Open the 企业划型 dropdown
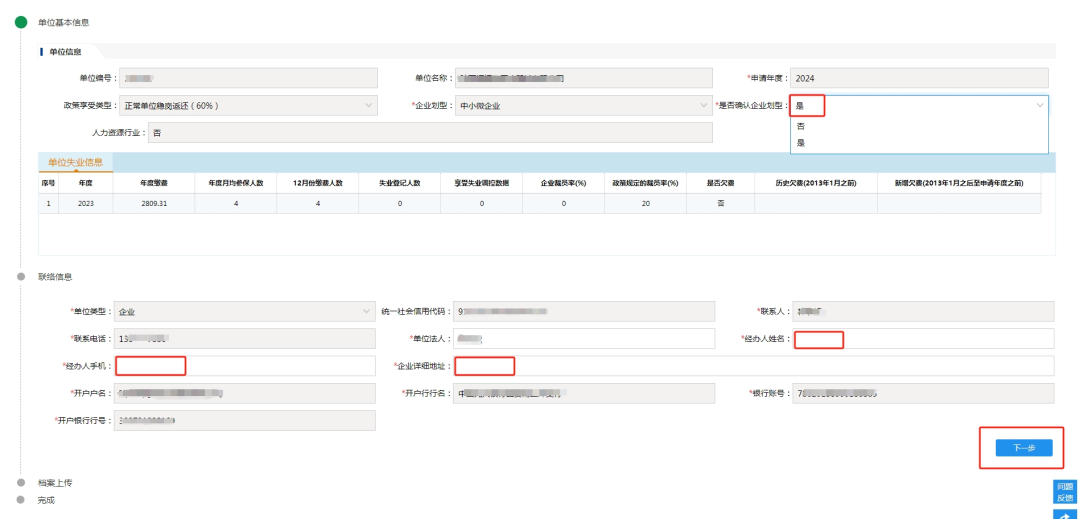 point(582,105)
